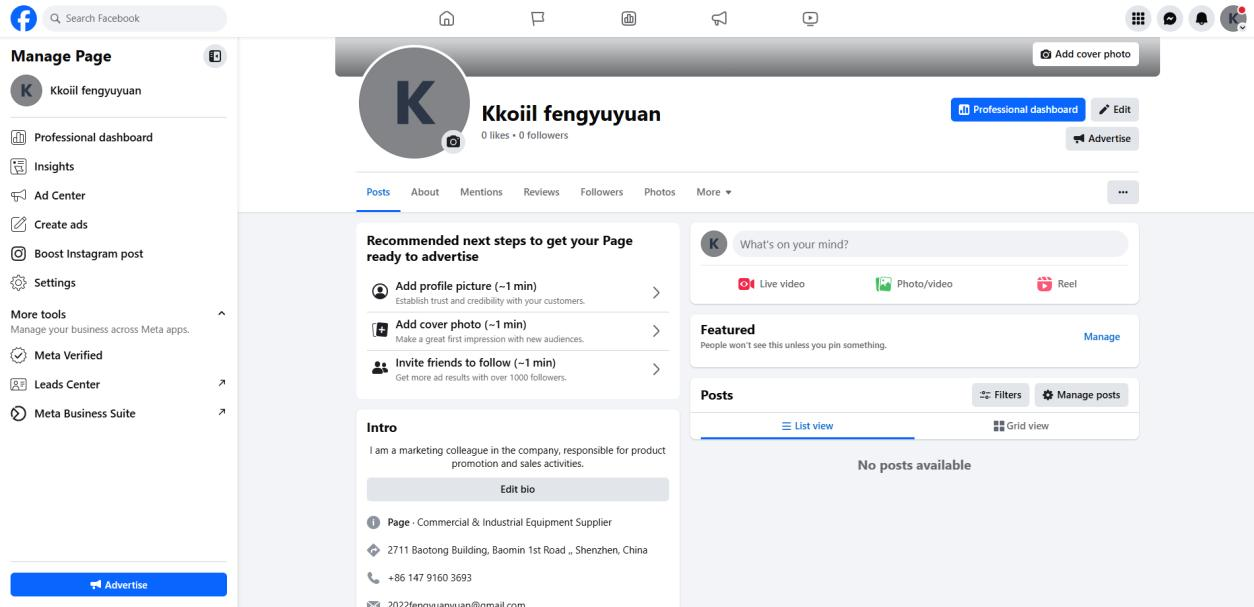The height and width of the screenshot is (607, 1254).
Task: Click the What's on your mind field
Action: (930, 244)
